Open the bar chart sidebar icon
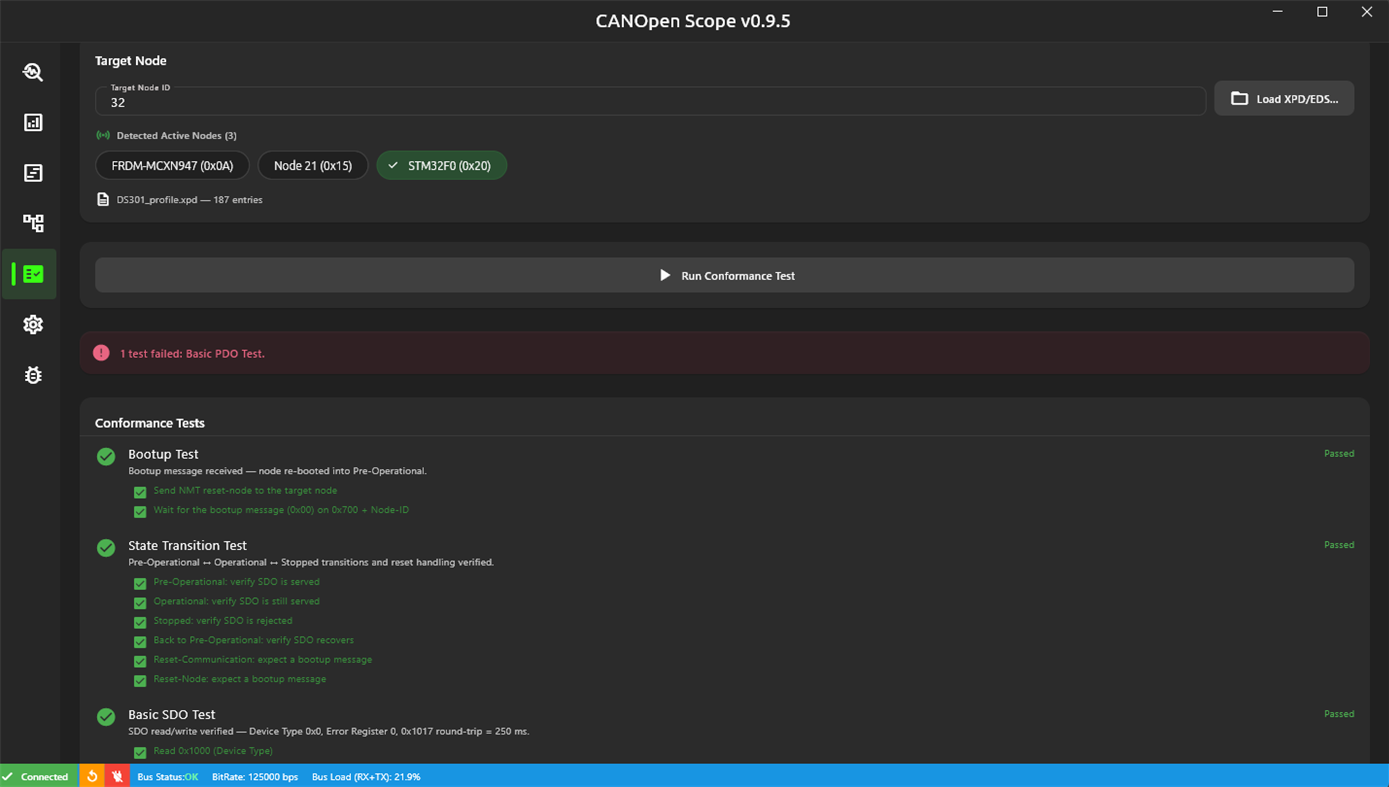The image size is (1389, 787). click(33, 122)
